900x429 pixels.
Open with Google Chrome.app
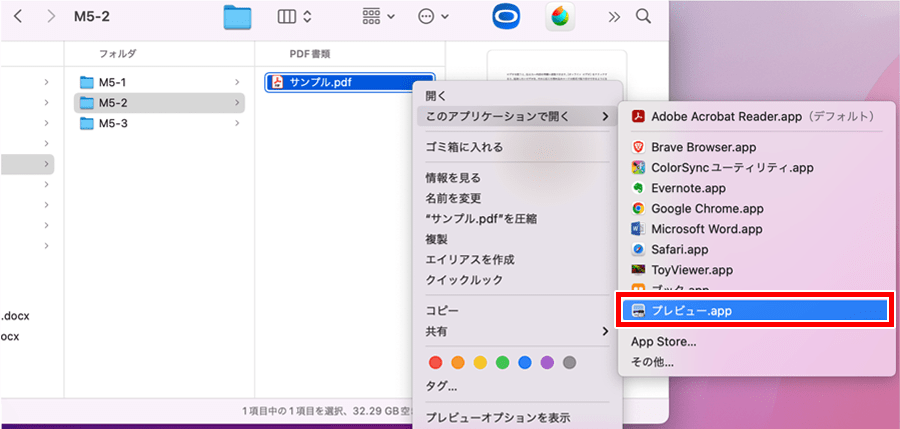coord(756,208)
